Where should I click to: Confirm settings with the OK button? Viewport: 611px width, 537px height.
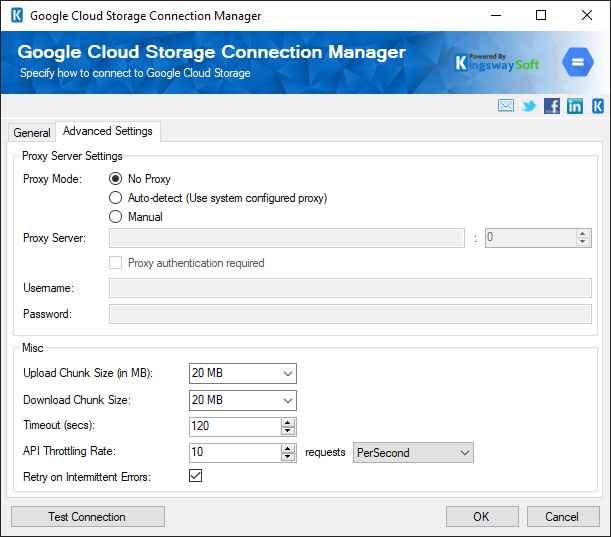(482, 517)
